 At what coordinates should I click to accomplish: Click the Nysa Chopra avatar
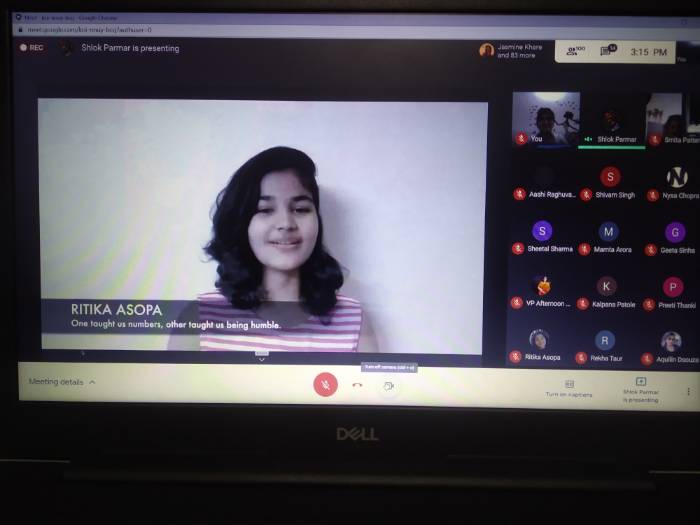677,177
